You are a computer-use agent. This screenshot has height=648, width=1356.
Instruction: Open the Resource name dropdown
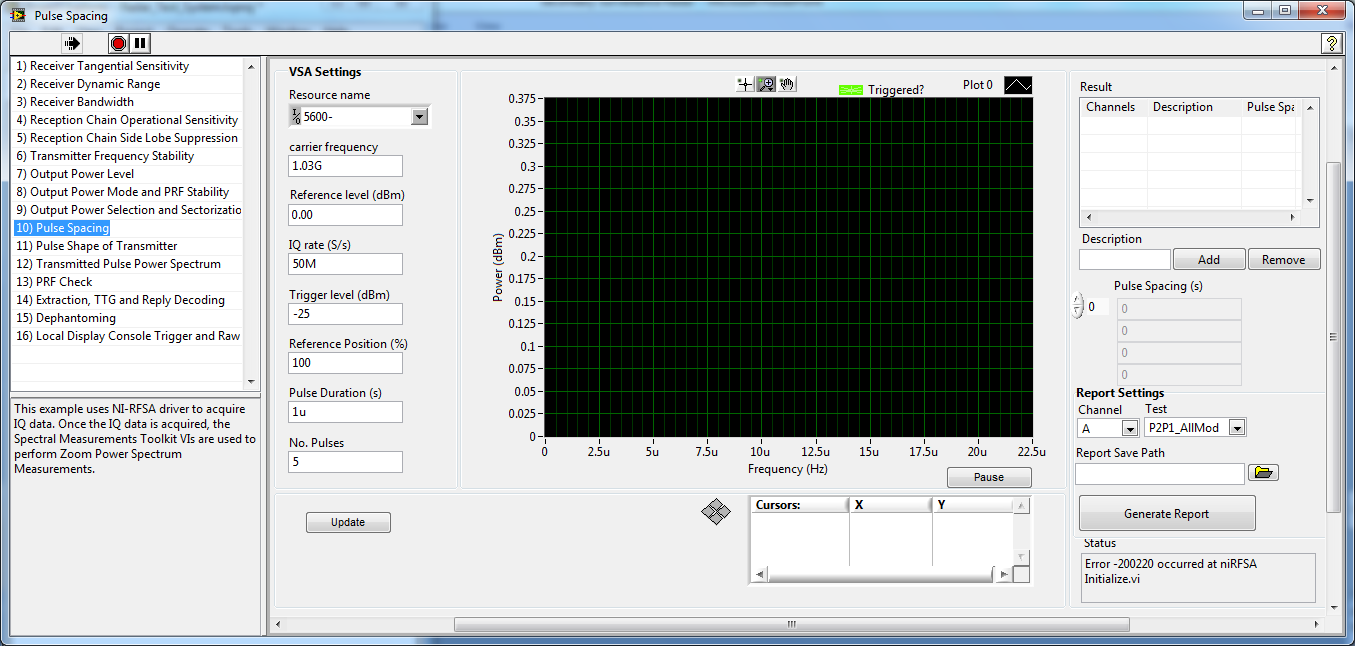click(x=420, y=116)
